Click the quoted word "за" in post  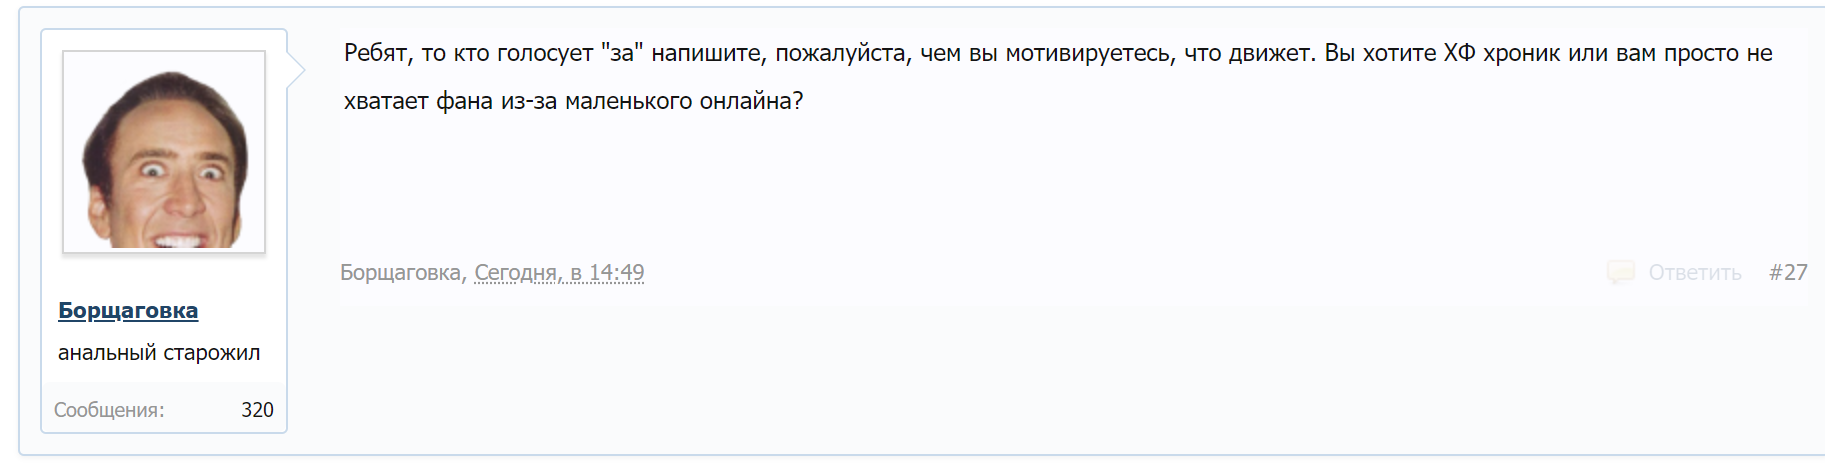click(621, 53)
